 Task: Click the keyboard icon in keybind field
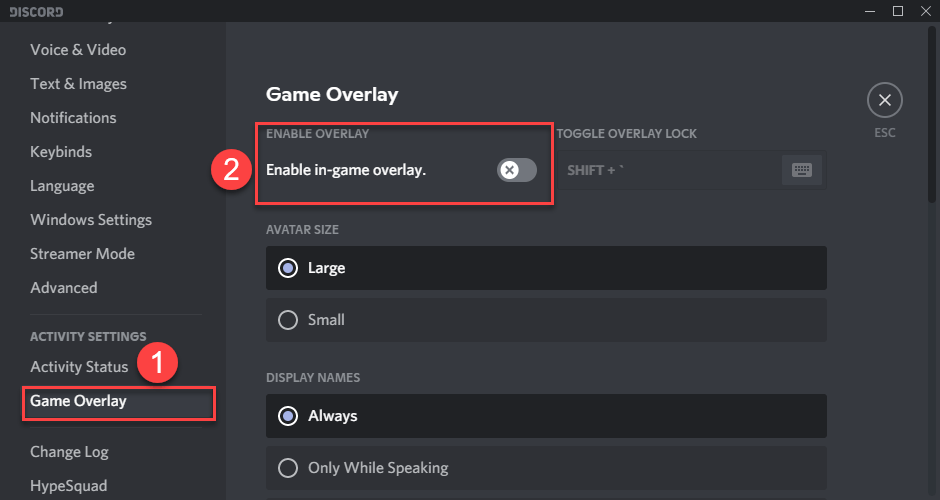[802, 170]
